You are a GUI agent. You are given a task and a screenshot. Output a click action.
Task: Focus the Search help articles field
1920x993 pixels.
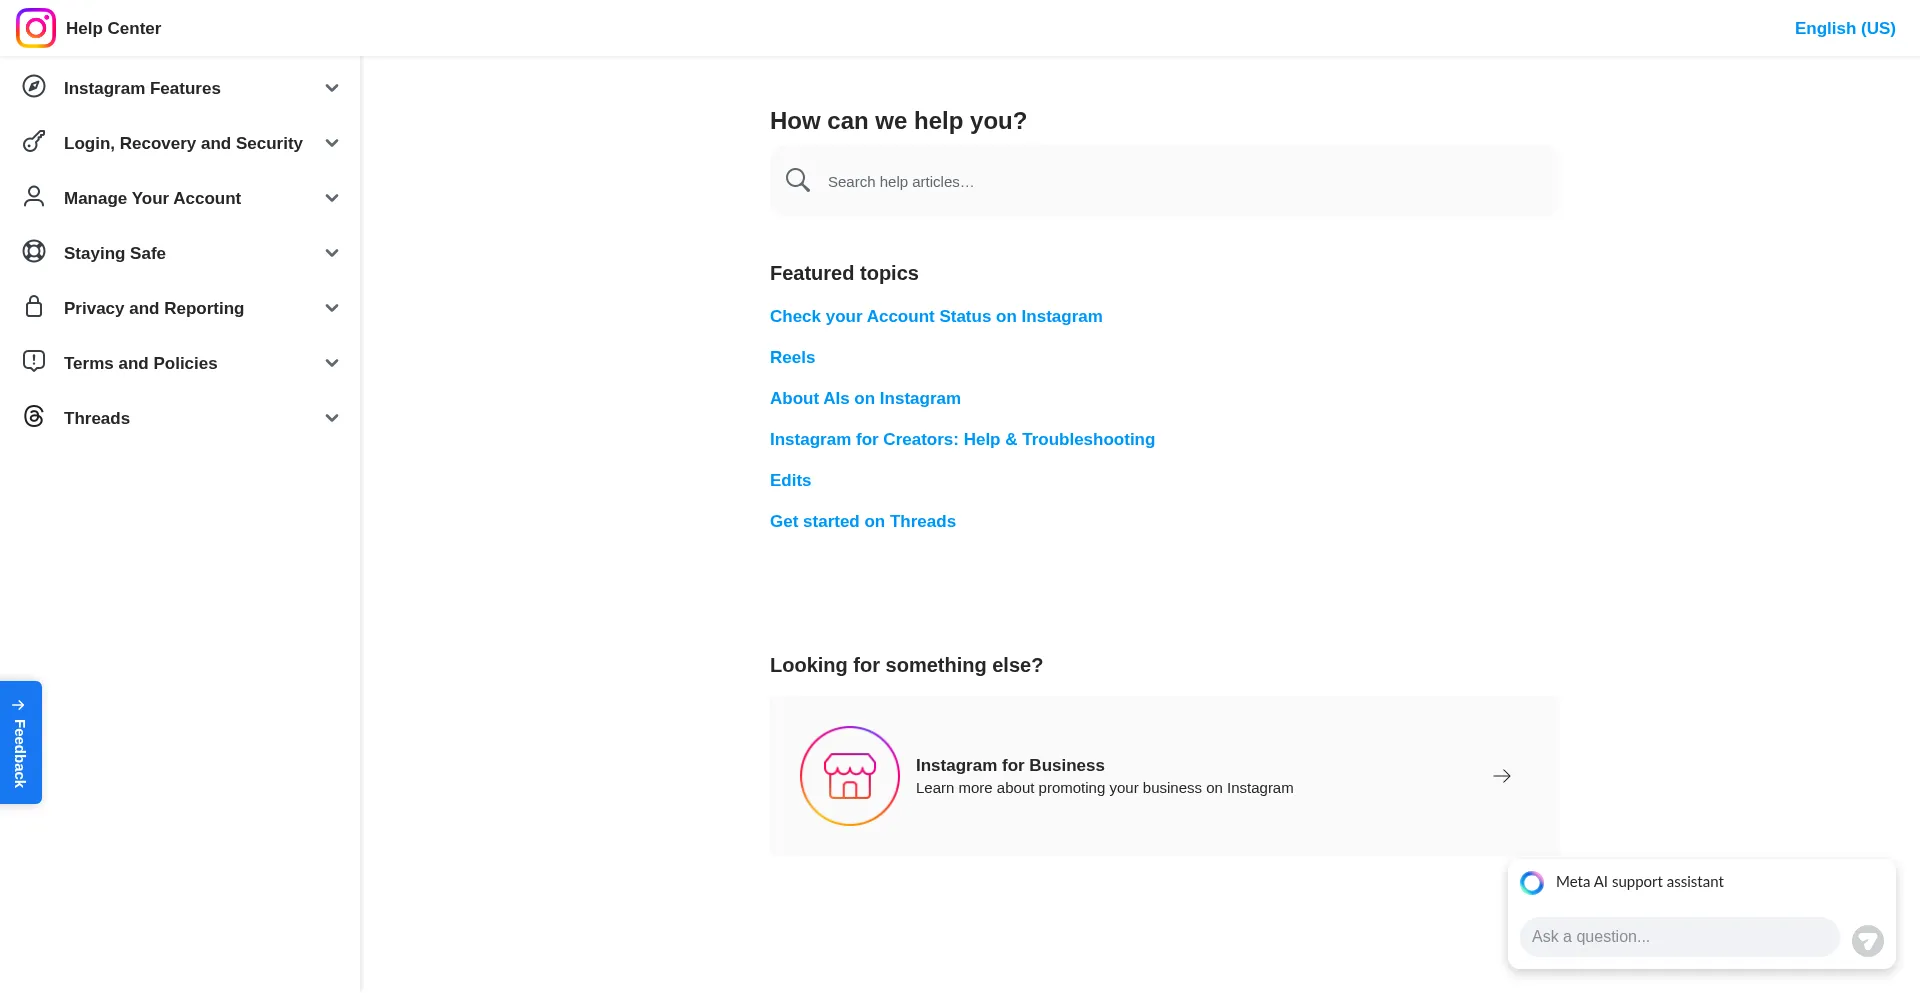click(1164, 181)
